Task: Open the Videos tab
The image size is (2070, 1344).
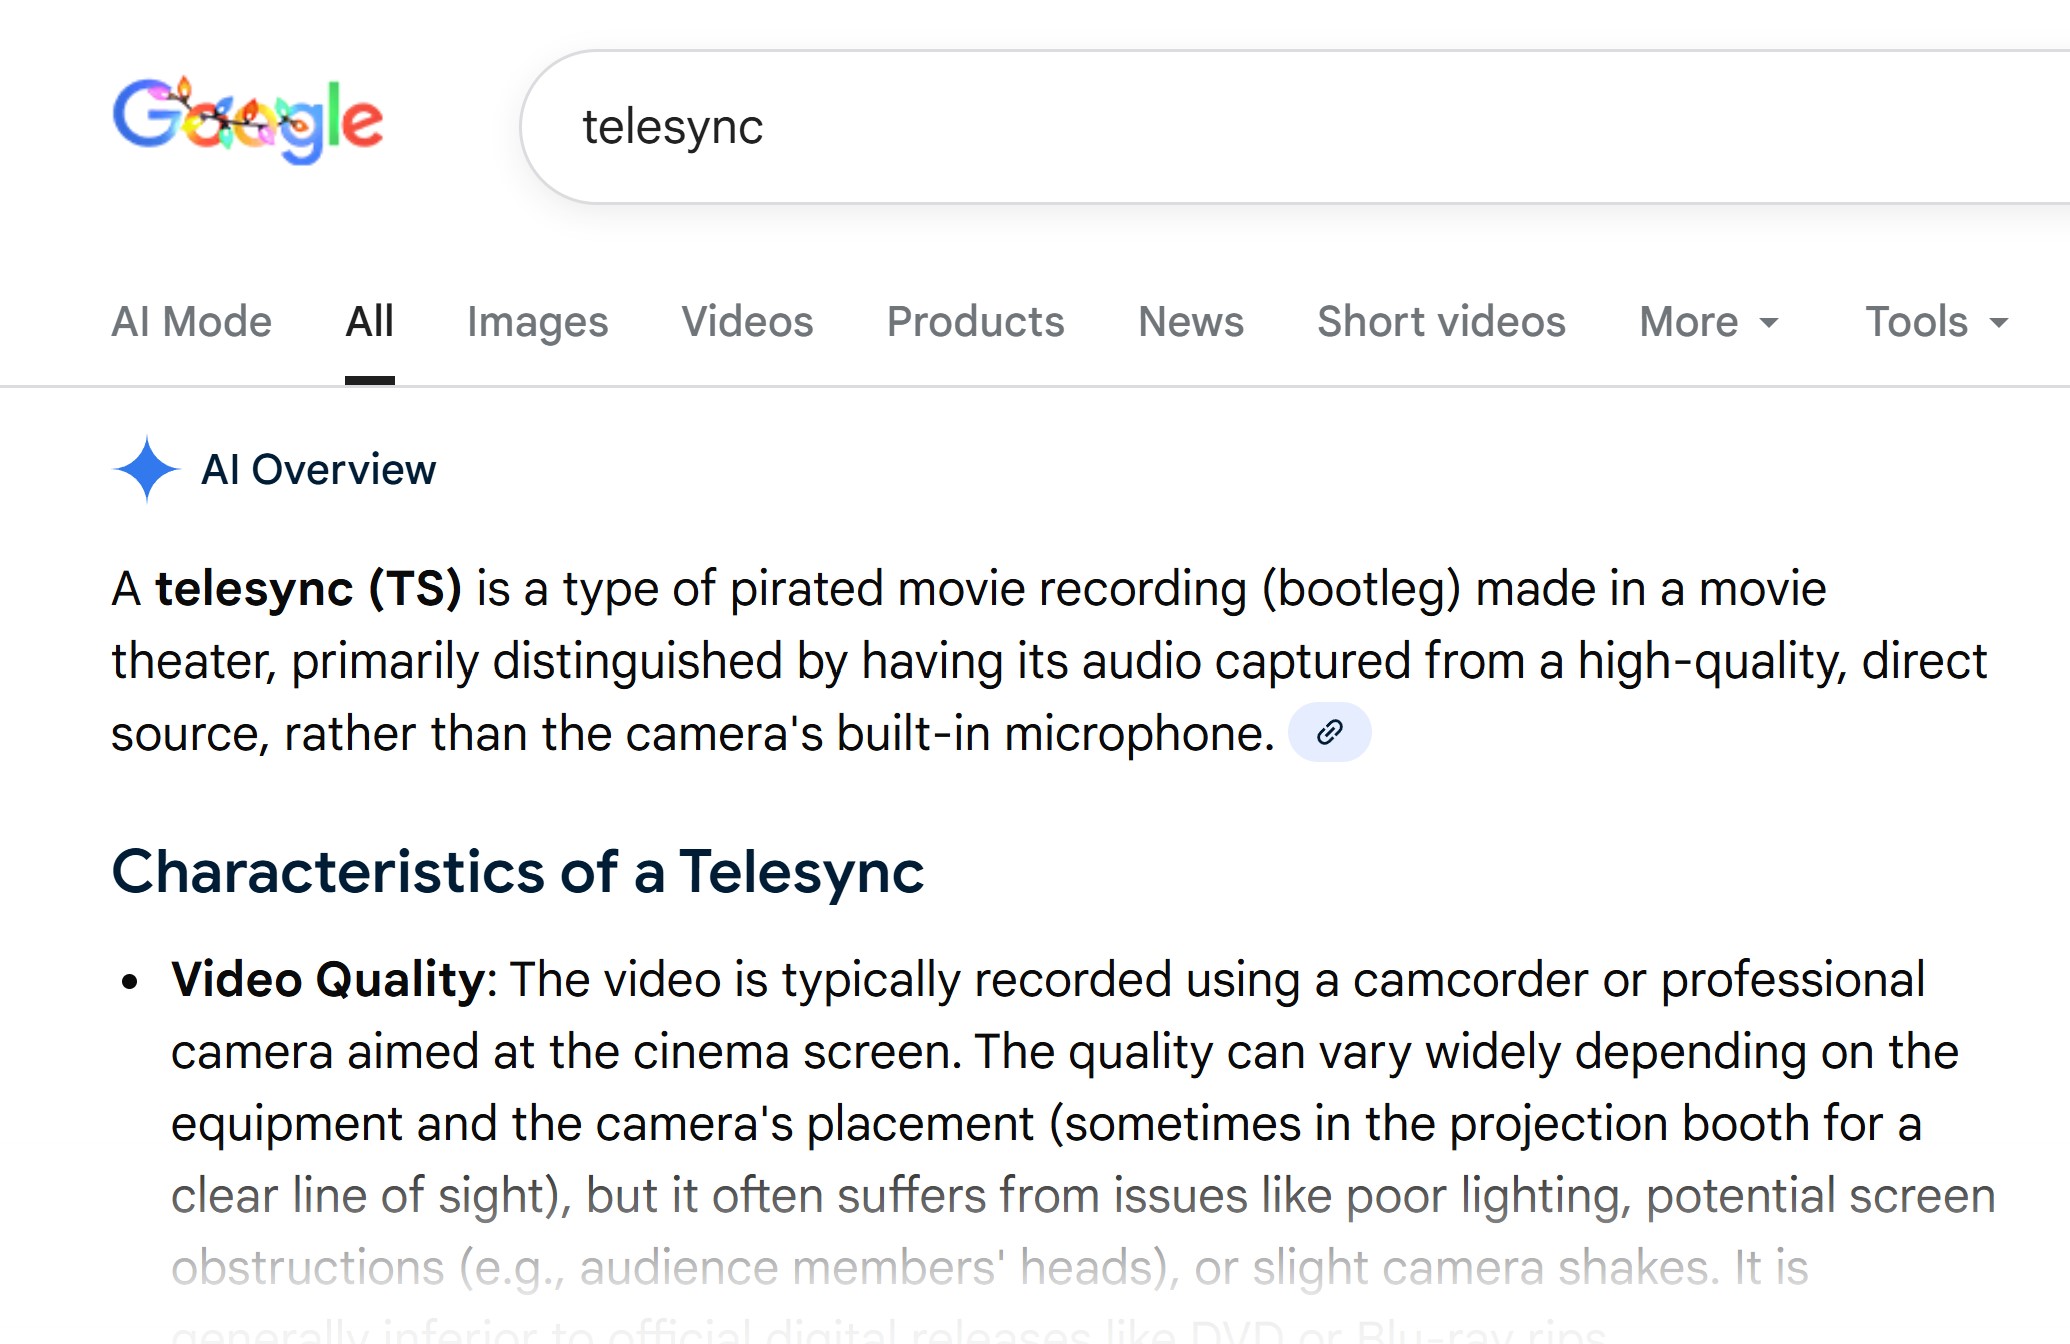Action: click(747, 322)
